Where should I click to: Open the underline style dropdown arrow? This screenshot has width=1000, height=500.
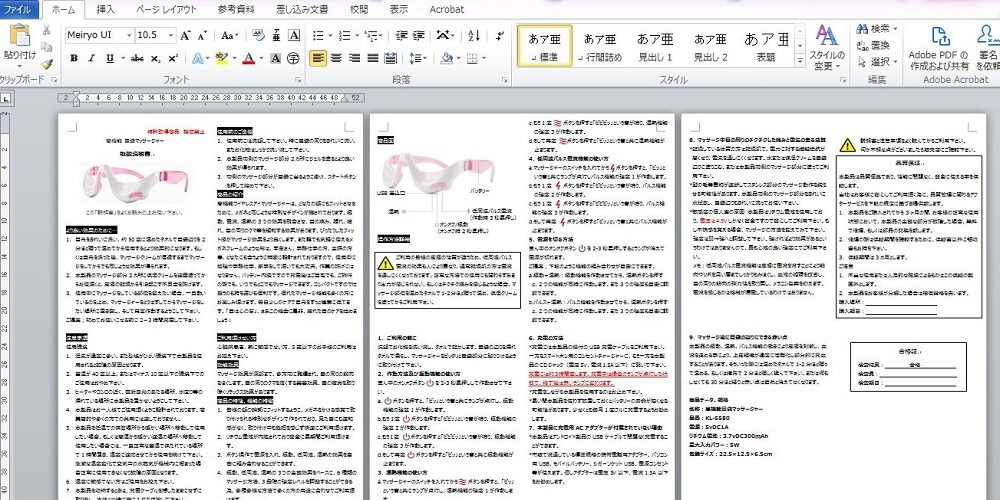click(121, 58)
